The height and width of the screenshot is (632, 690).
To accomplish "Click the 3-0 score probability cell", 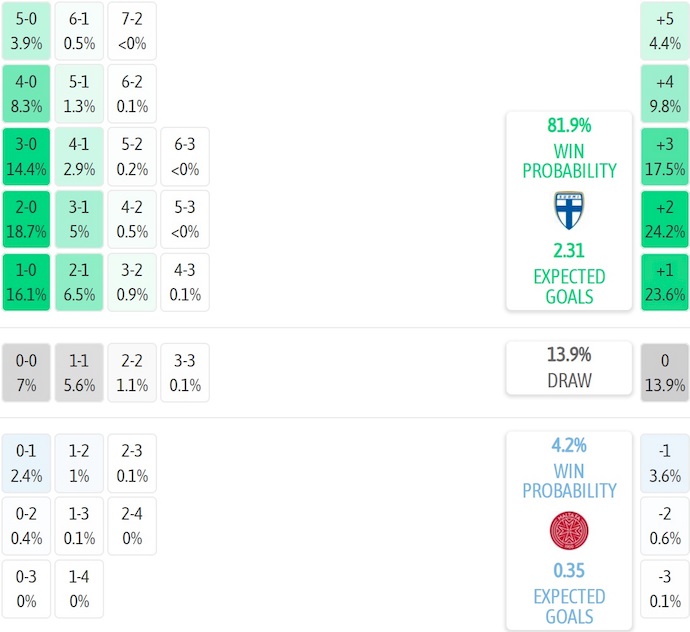I will click(27, 156).
